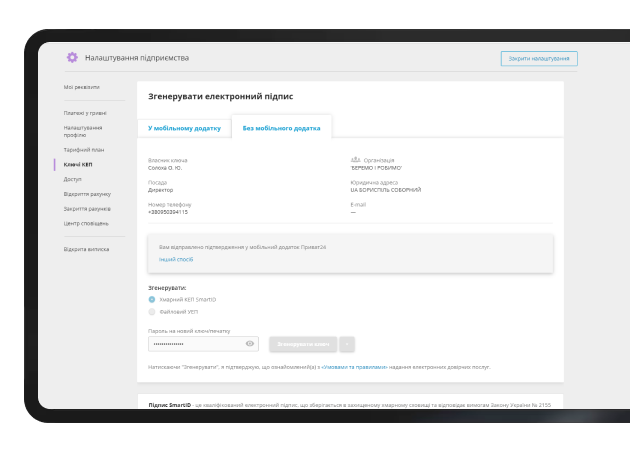630x450 pixels.
Task: Click the Підпис SmartID description text
Action: 350,405
